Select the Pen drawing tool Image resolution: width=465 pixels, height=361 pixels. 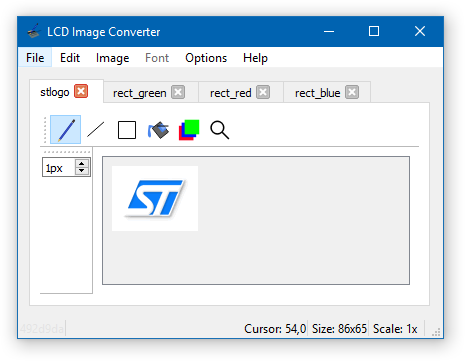[x=65, y=129]
